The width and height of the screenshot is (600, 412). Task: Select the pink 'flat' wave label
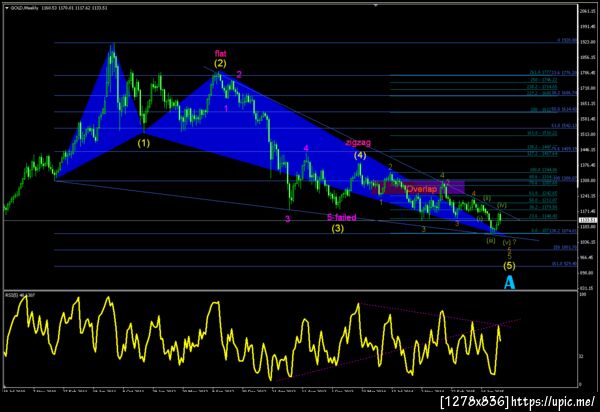[220, 54]
